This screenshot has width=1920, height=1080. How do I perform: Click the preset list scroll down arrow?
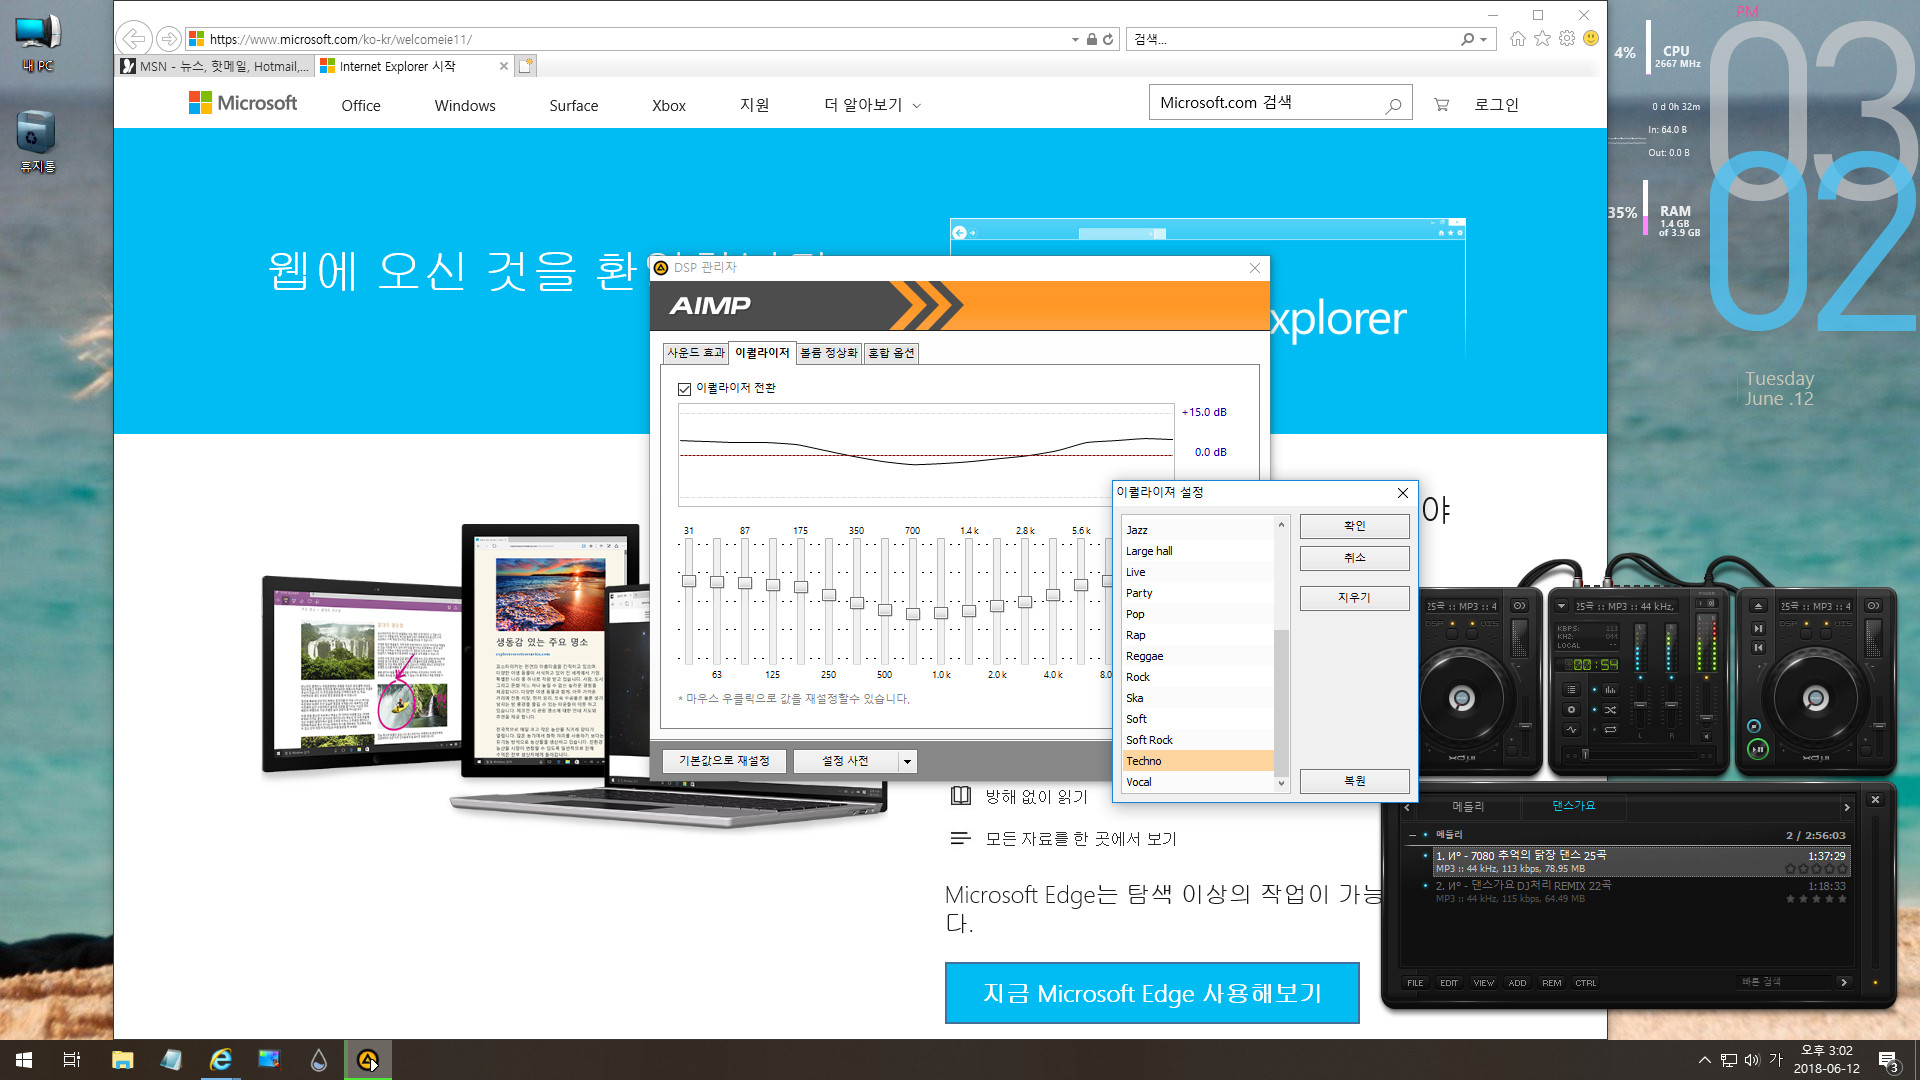click(1281, 784)
